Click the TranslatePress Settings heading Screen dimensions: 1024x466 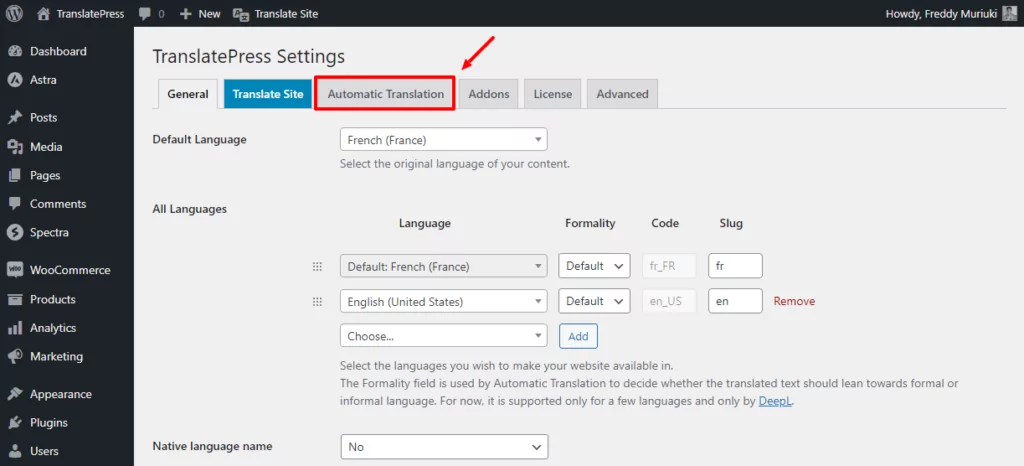(249, 57)
